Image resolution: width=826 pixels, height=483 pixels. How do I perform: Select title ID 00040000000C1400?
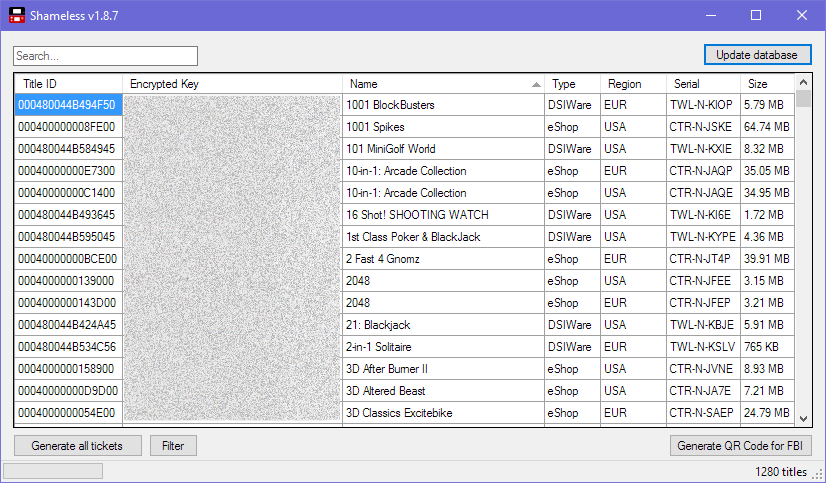point(68,193)
